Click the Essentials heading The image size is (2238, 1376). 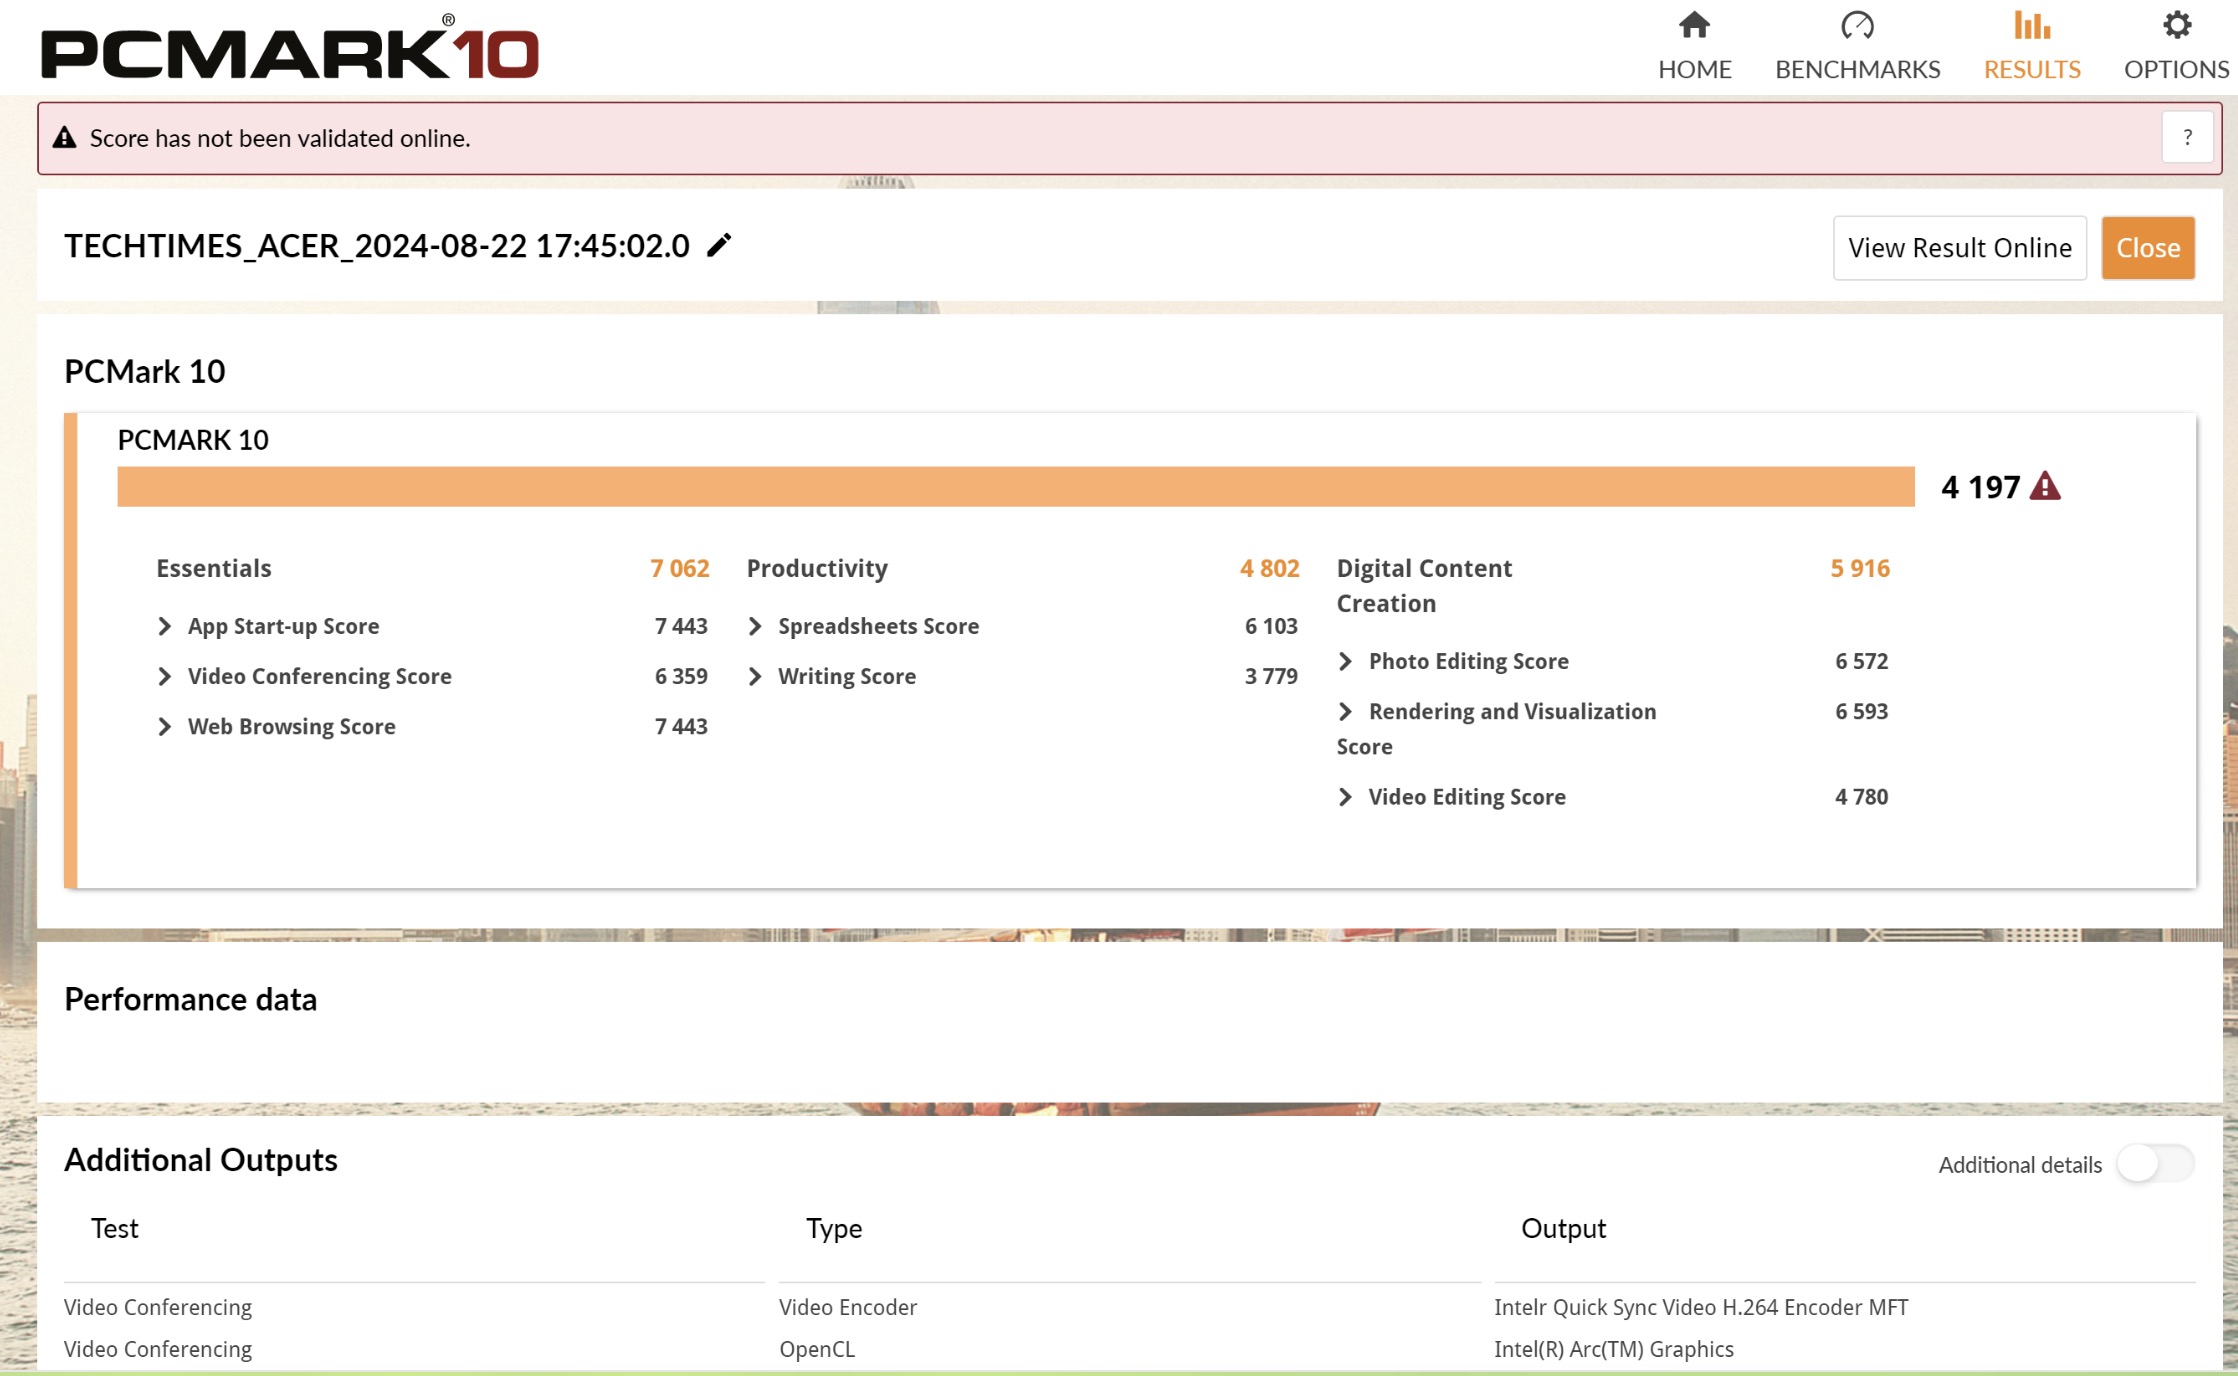(x=214, y=568)
